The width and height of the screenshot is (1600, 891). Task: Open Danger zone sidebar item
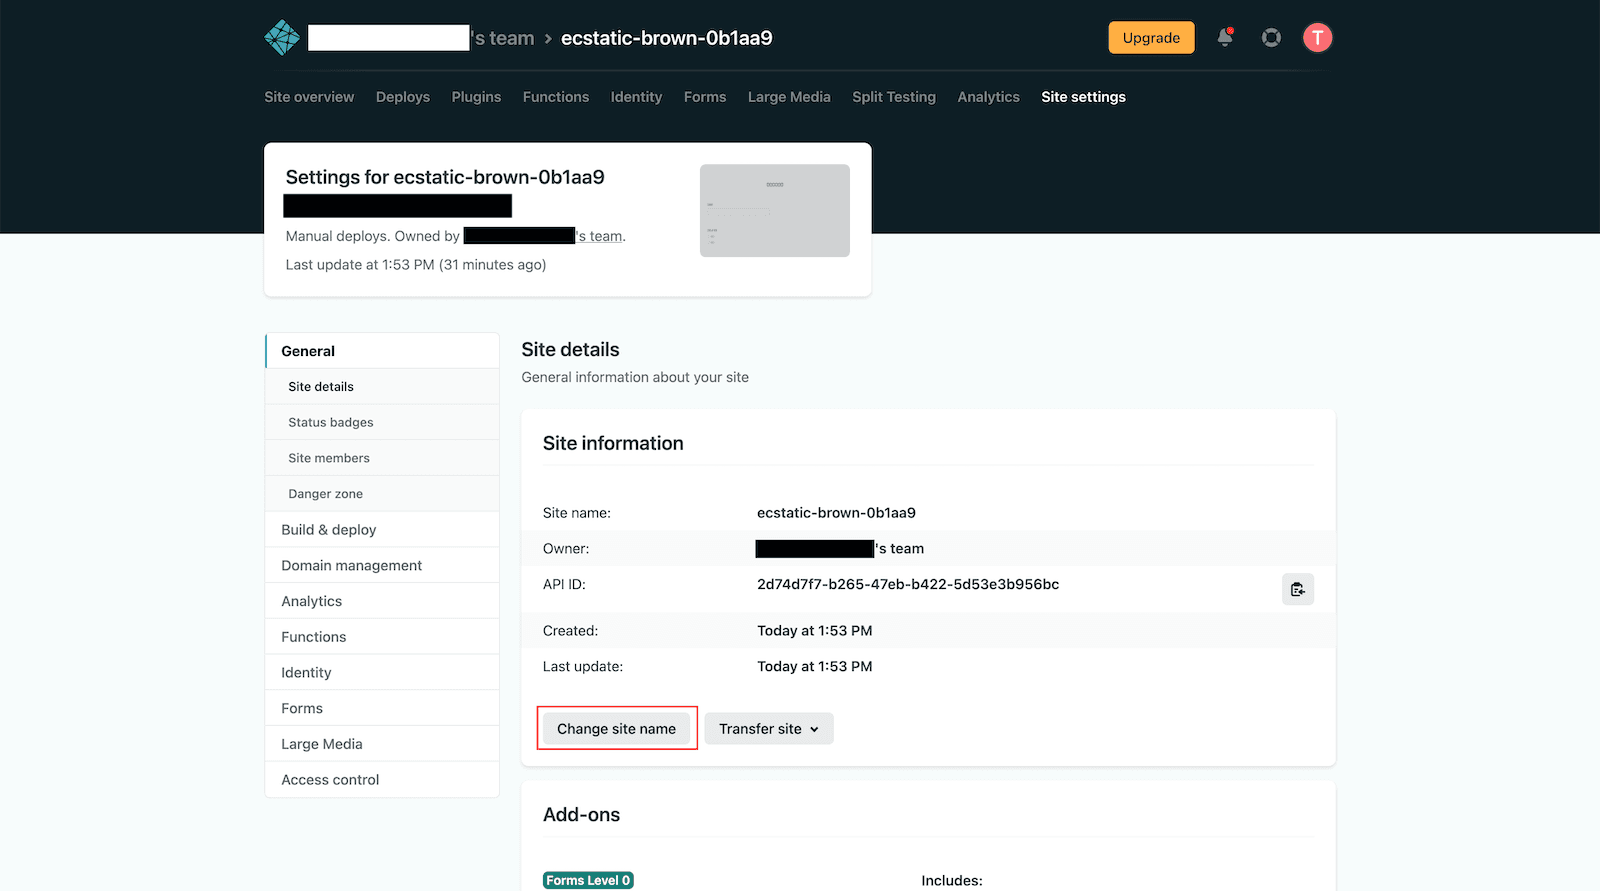click(x=382, y=494)
